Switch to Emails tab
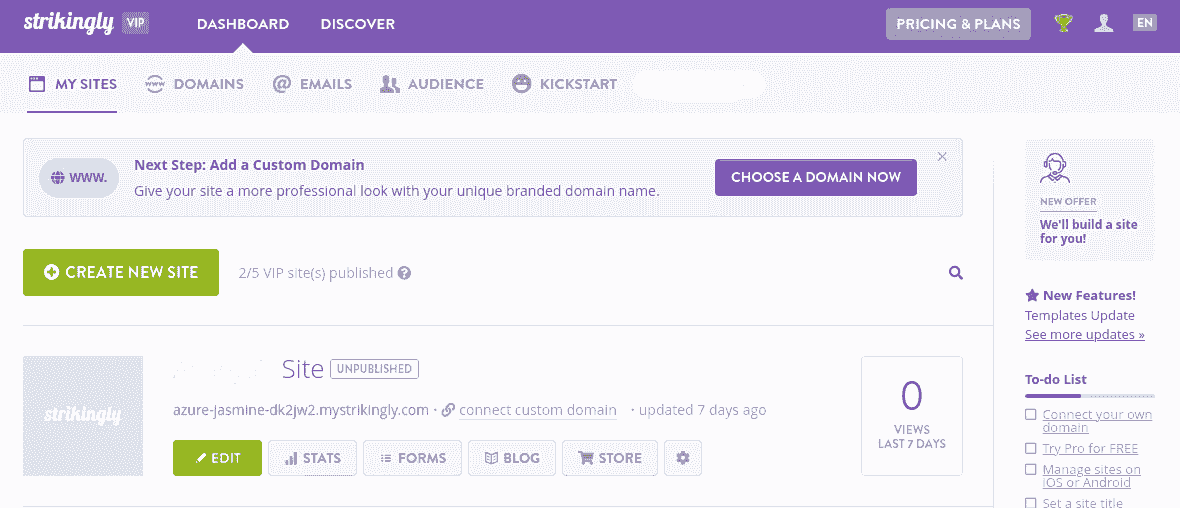This screenshot has width=1180, height=508. tap(312, 84)
